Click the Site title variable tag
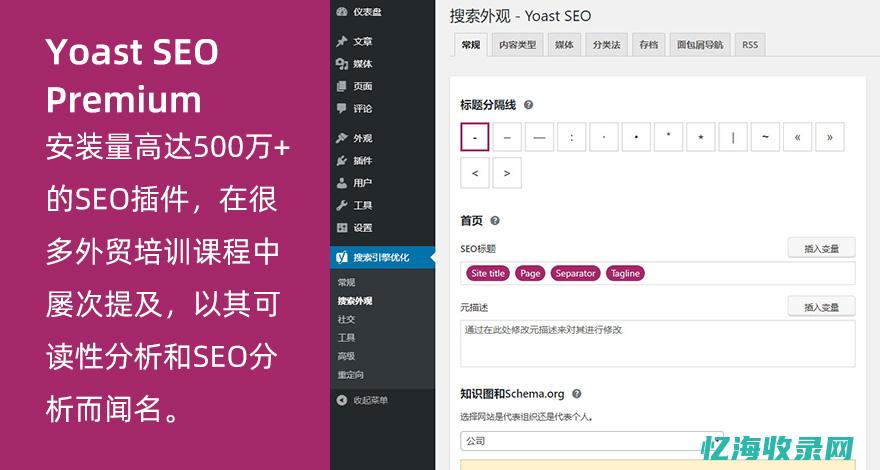Screen dimensions: 880x470 click(488, 273)
